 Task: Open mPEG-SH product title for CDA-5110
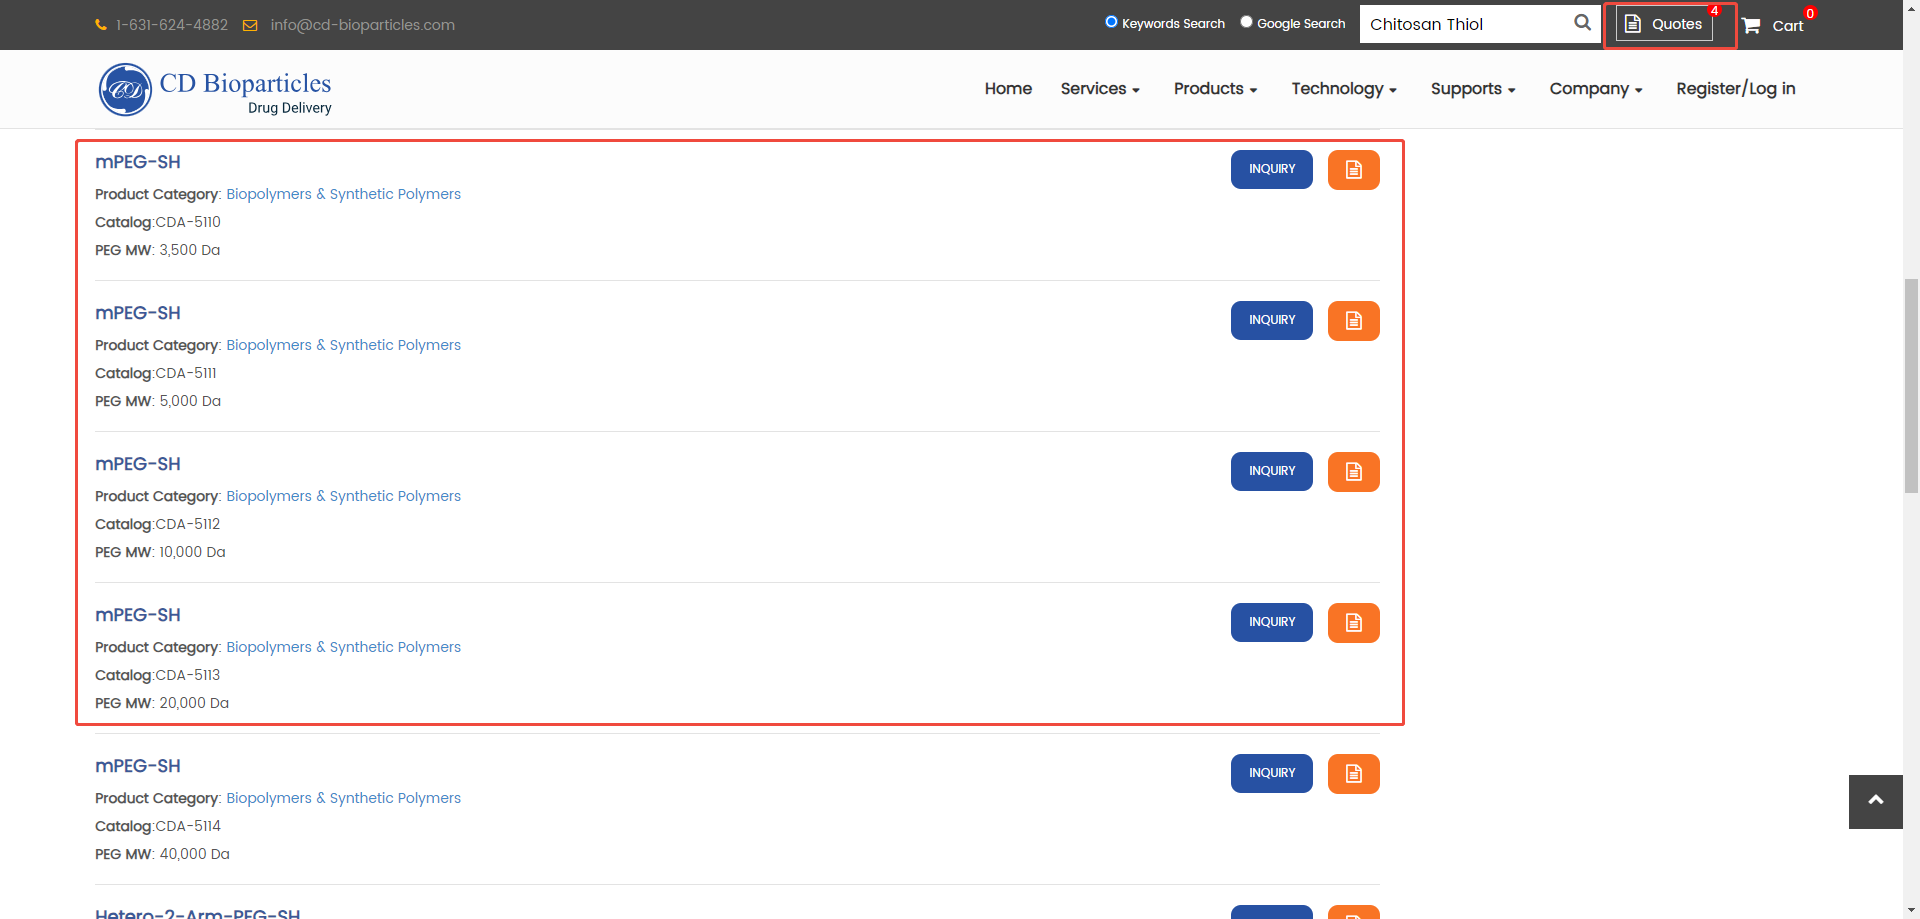coord(138,162)
